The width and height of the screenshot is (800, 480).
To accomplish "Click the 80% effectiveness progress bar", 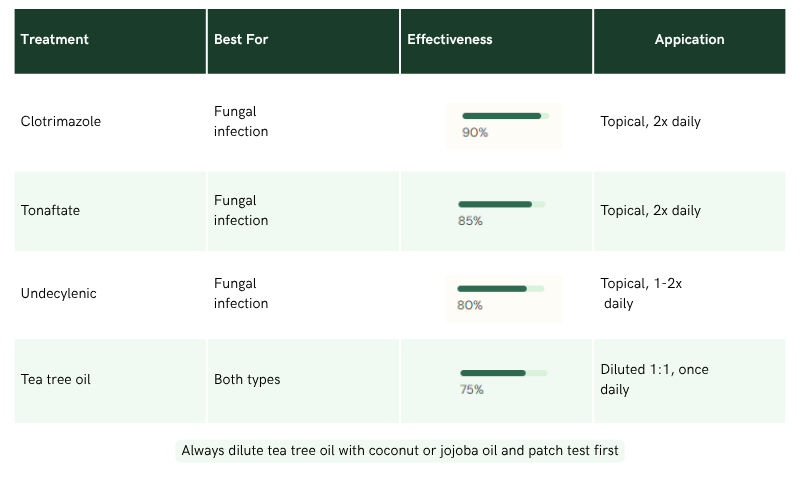I will click(x=500, y=288).
